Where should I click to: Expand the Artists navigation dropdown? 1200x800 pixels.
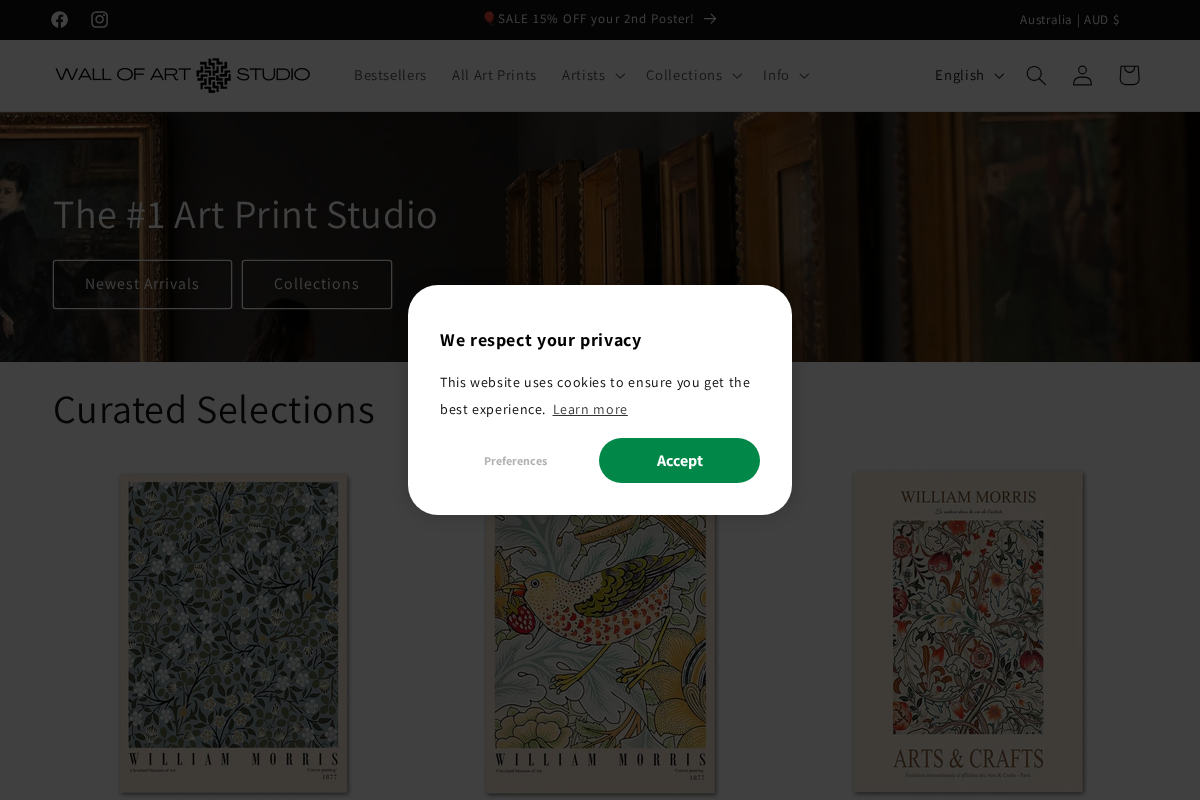(x=592, y=75)
